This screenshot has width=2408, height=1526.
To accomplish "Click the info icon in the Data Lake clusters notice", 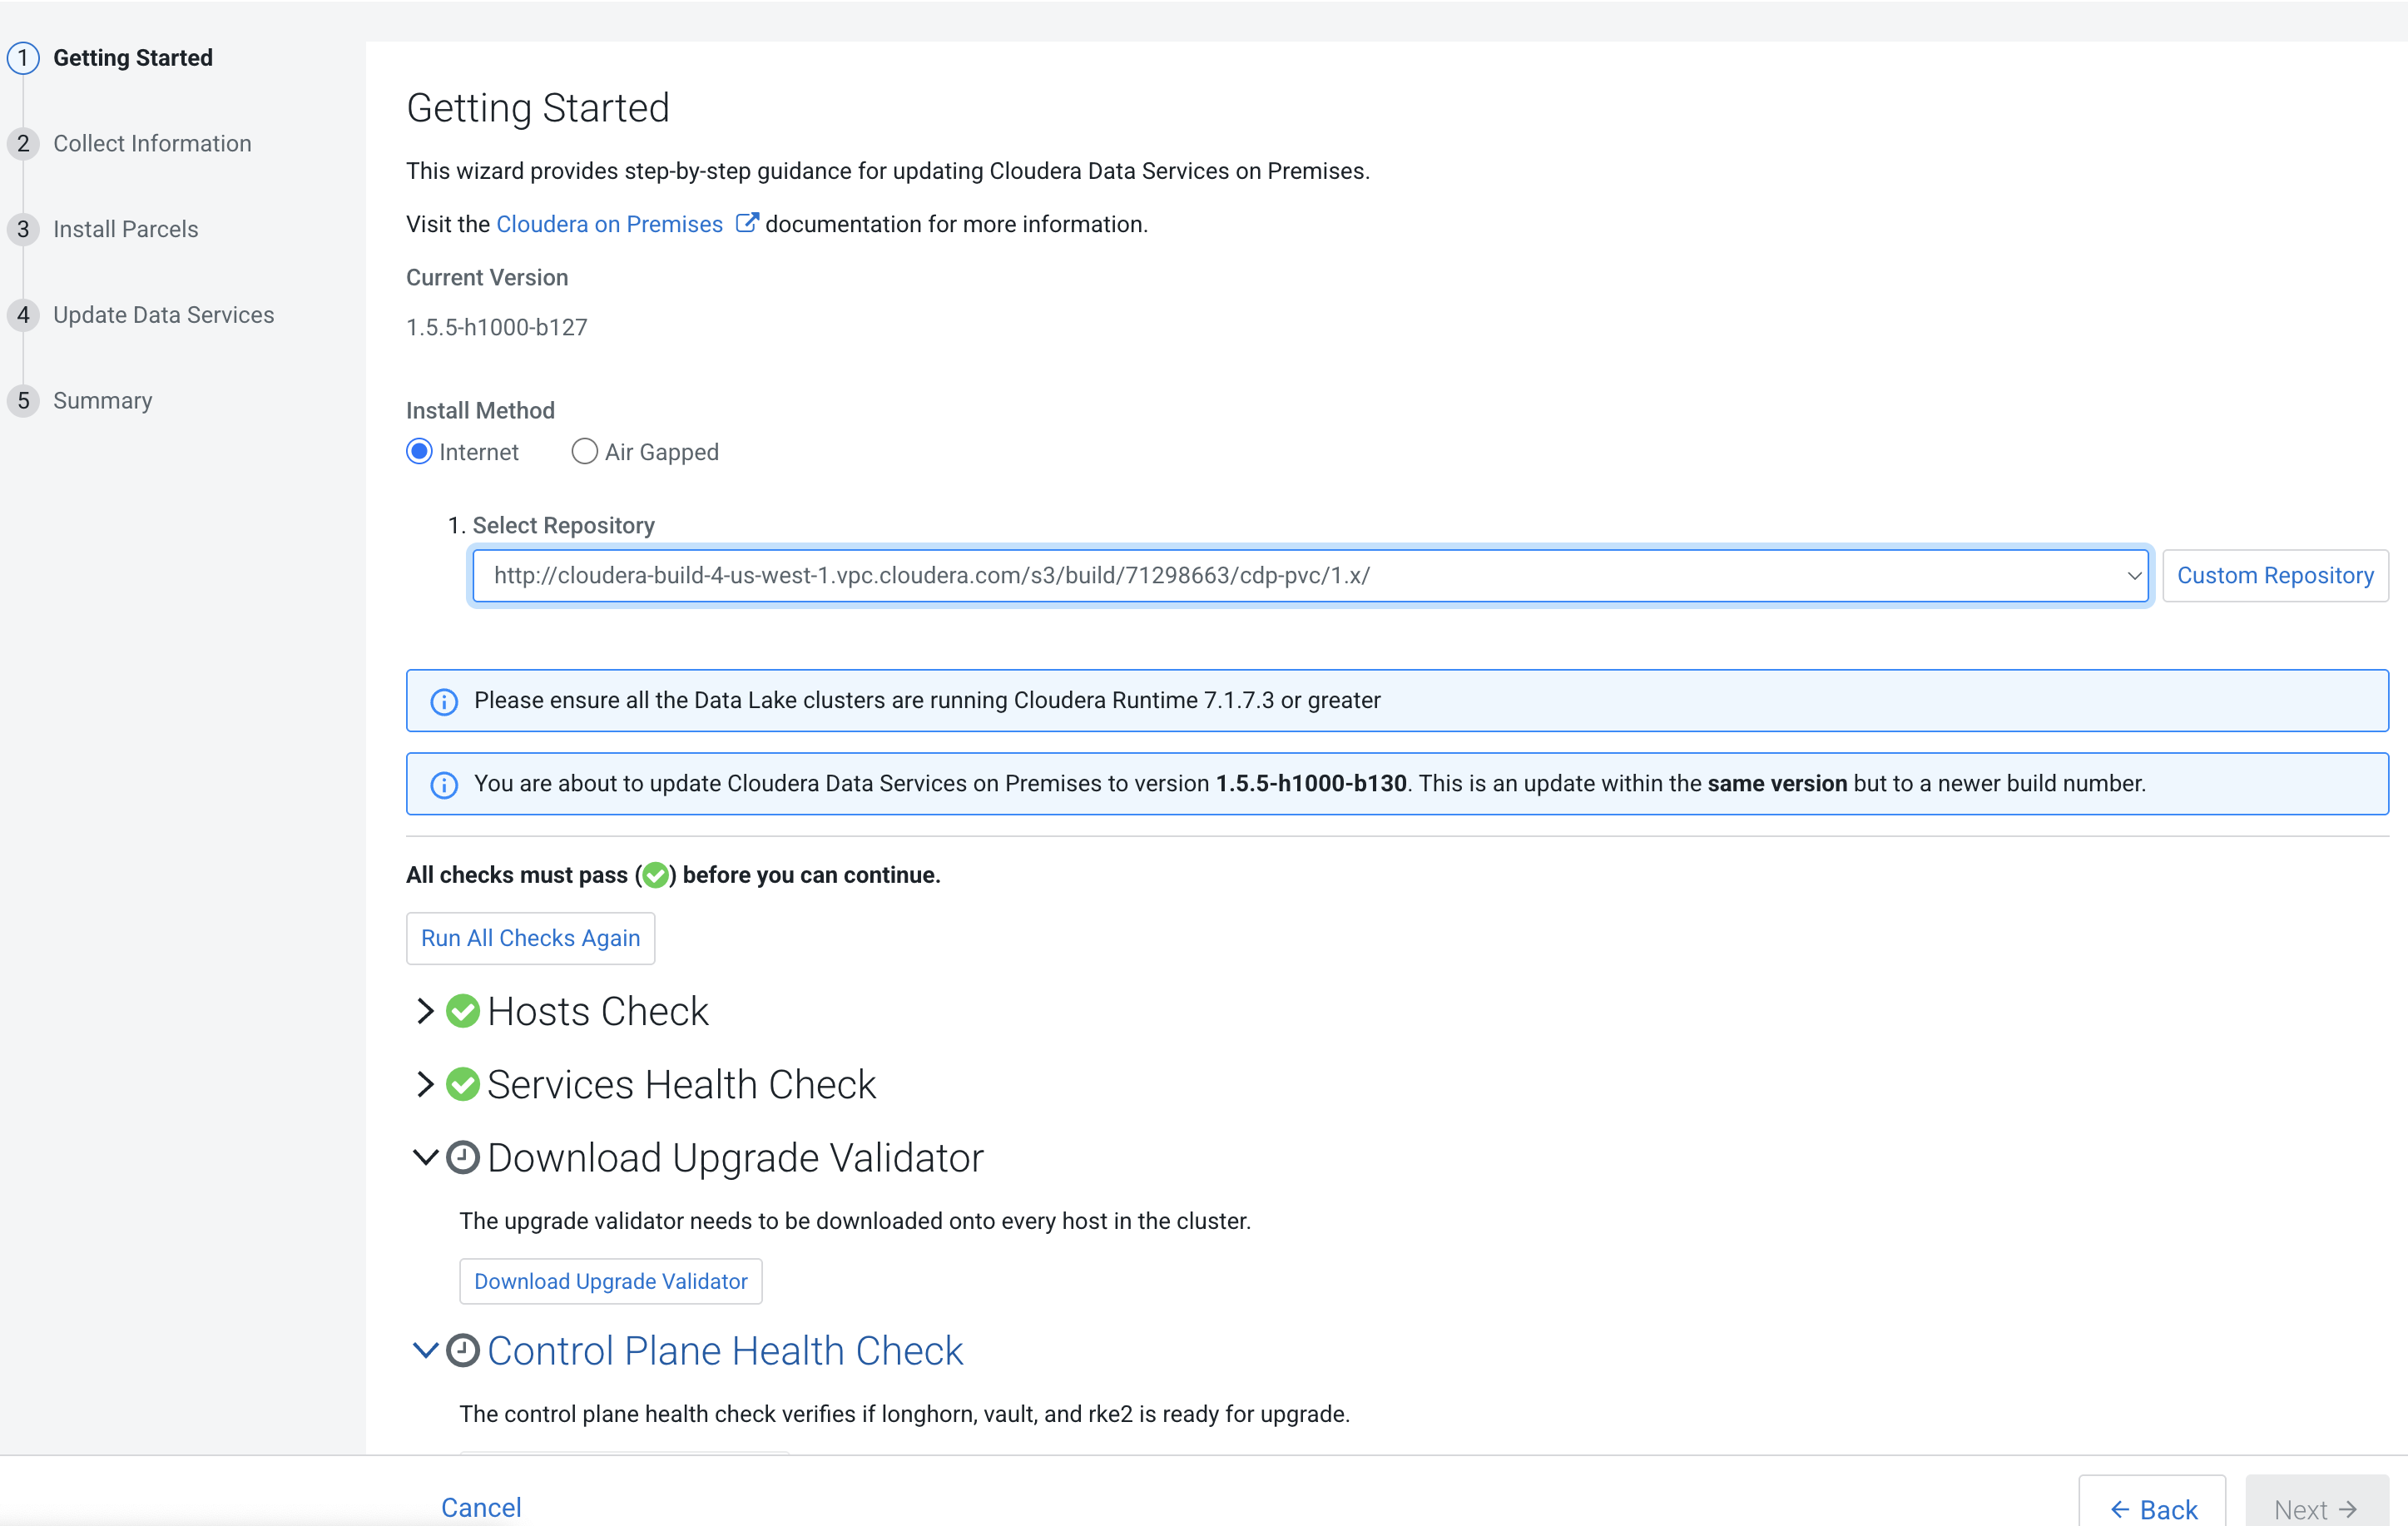I will (x=444, y=701).
